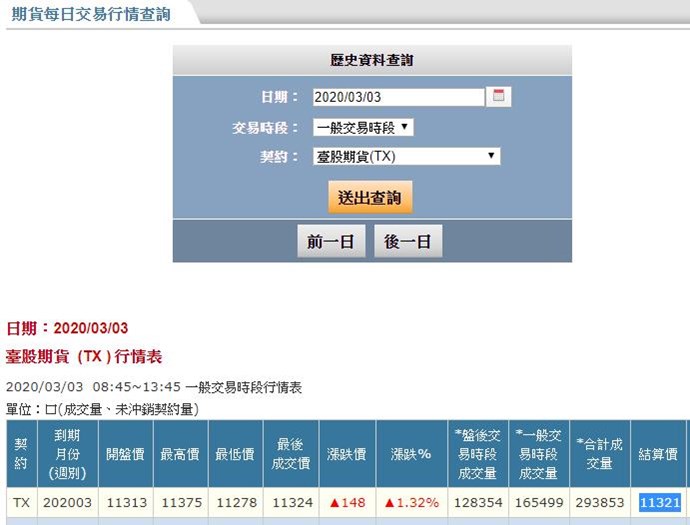Click the last traded price cell 11324
Image resolution: width=690 pixels, height=525 pixels.
coord(291,502)
